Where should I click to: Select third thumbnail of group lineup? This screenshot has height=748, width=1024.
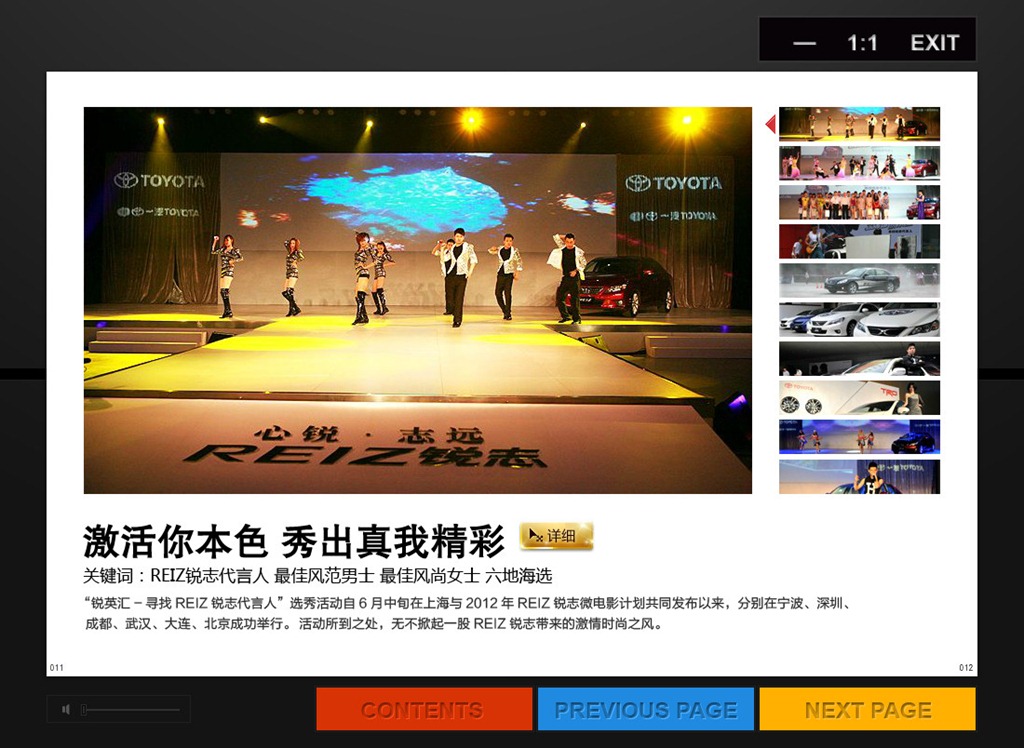[859, 202]
